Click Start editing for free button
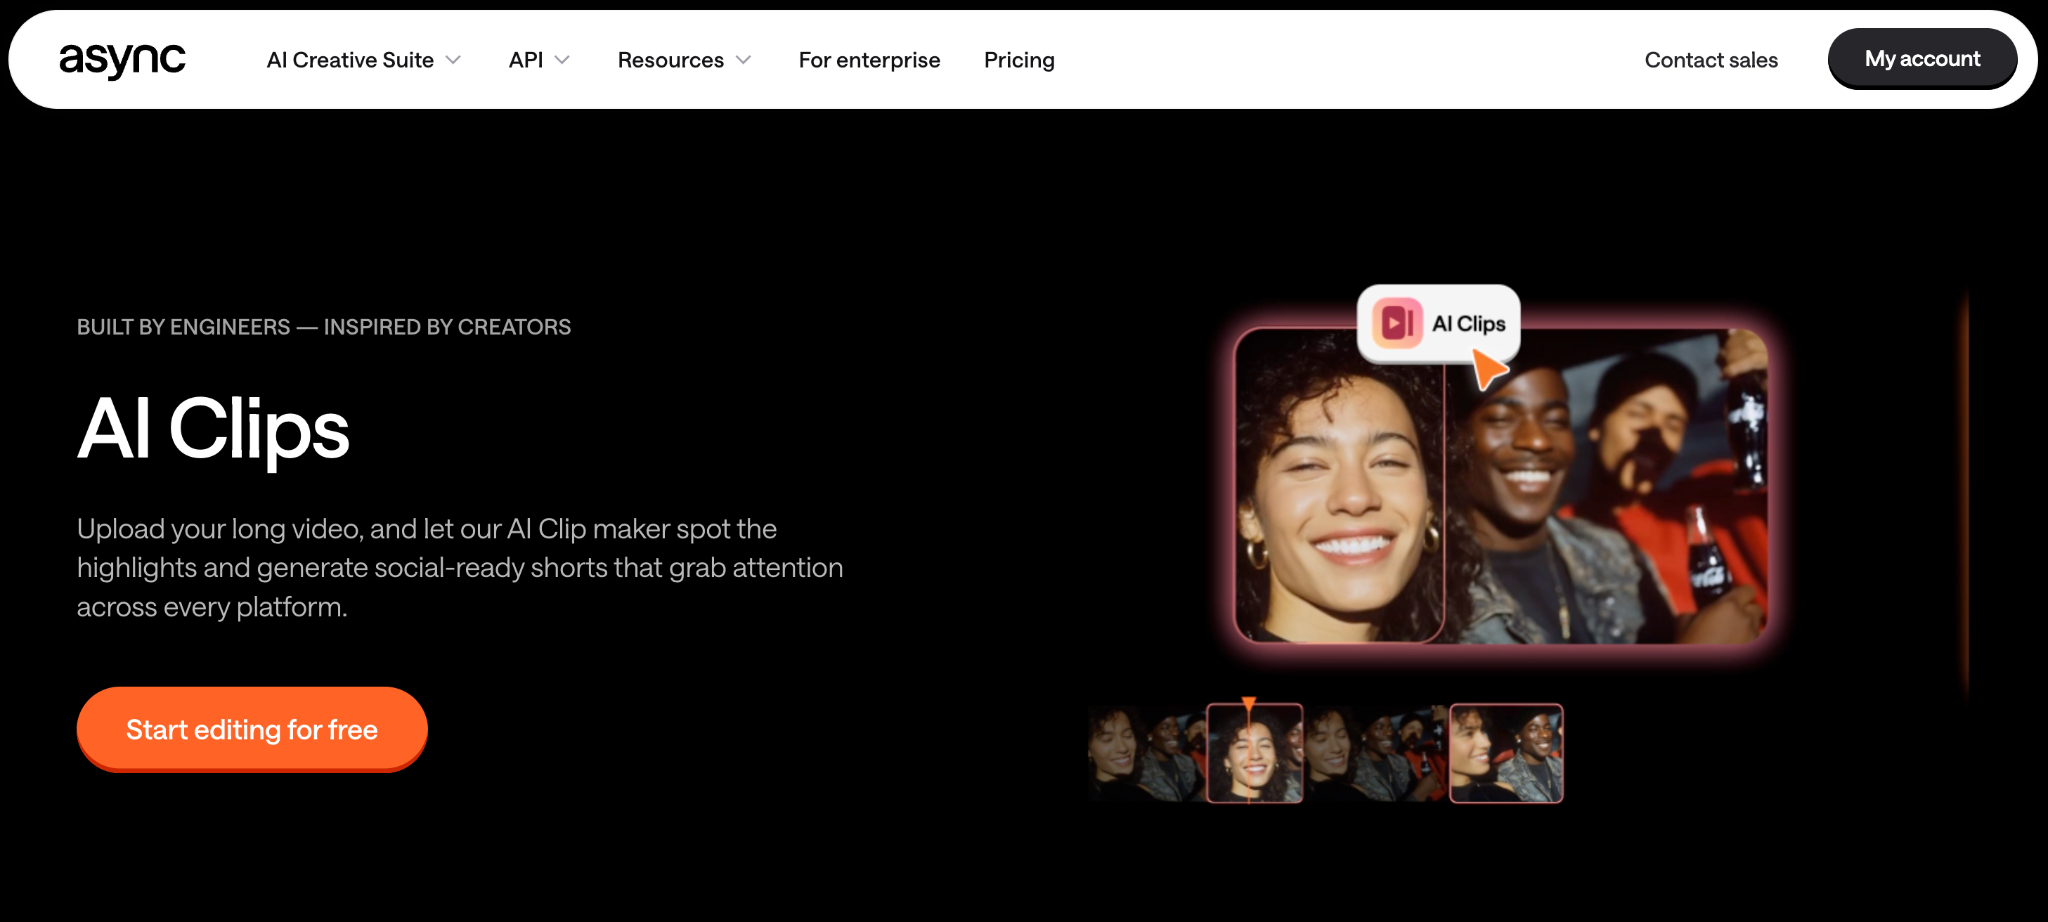 pyautogui.click(x=252, y=729)
